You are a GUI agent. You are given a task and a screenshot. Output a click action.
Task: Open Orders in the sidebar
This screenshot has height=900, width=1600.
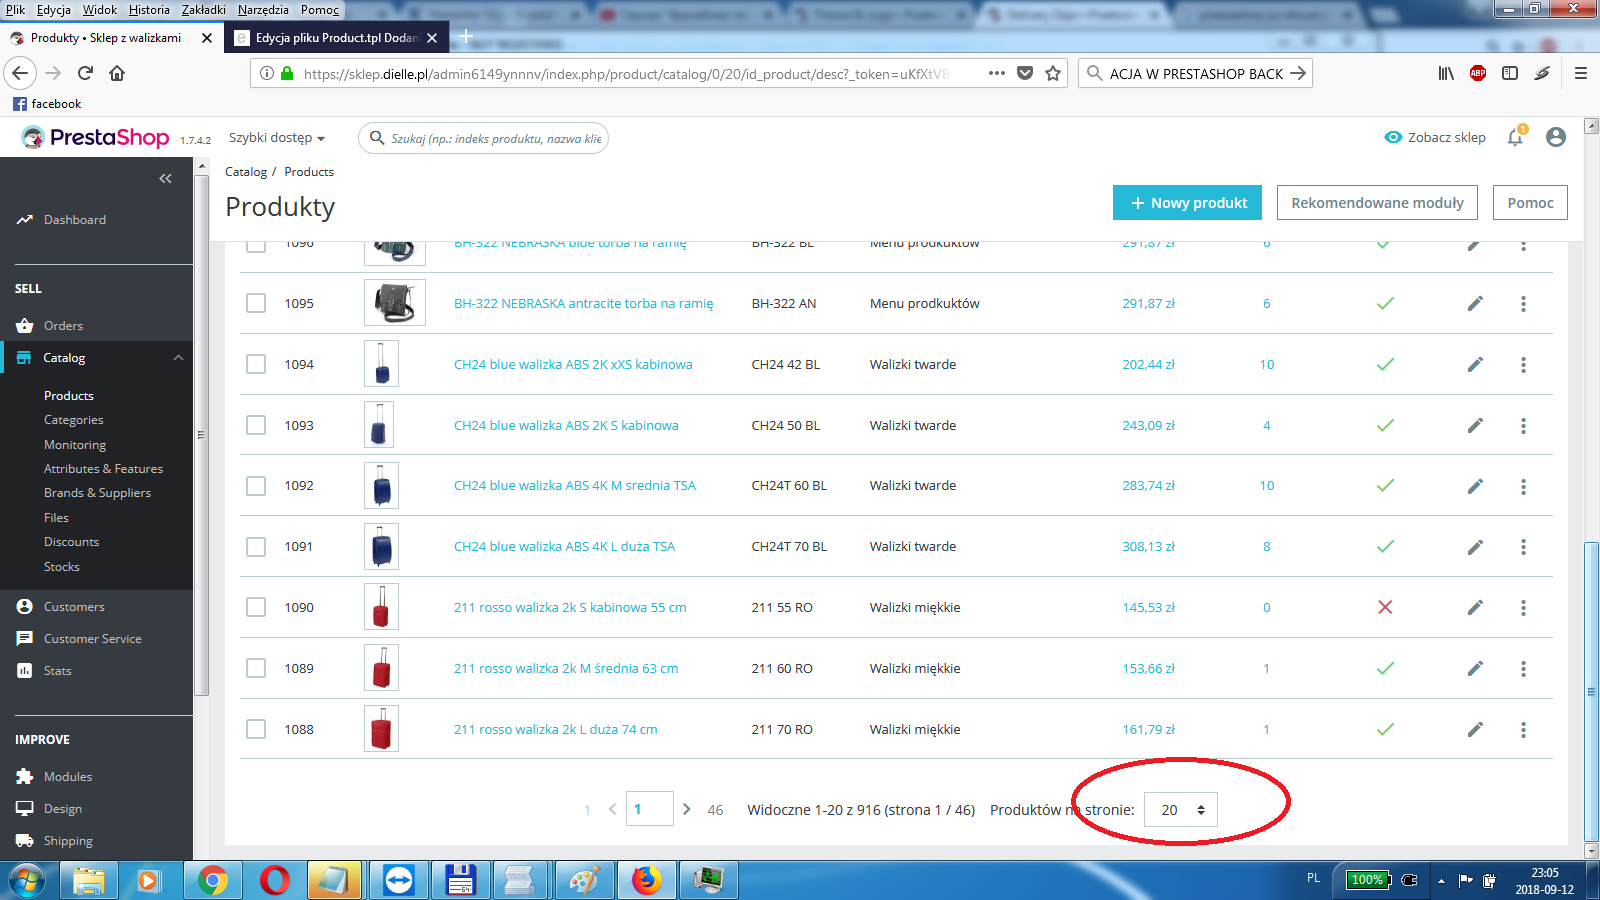63,326
